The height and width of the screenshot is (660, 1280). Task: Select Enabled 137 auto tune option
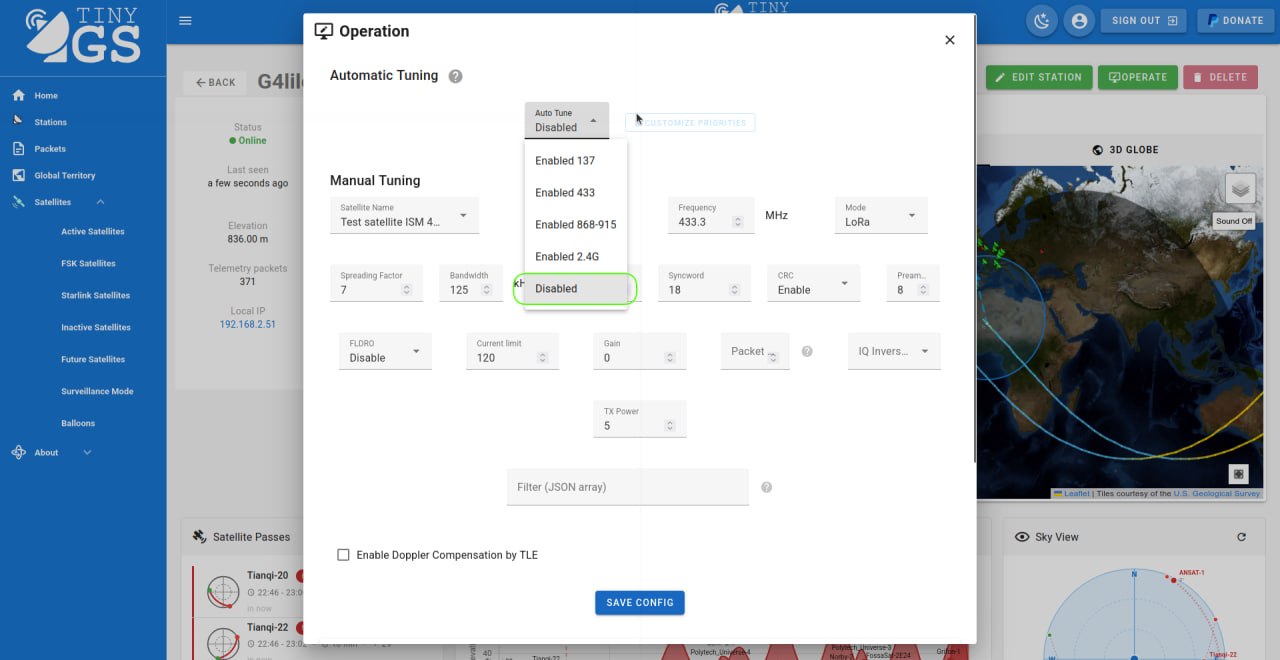click(x=576, y=161)
